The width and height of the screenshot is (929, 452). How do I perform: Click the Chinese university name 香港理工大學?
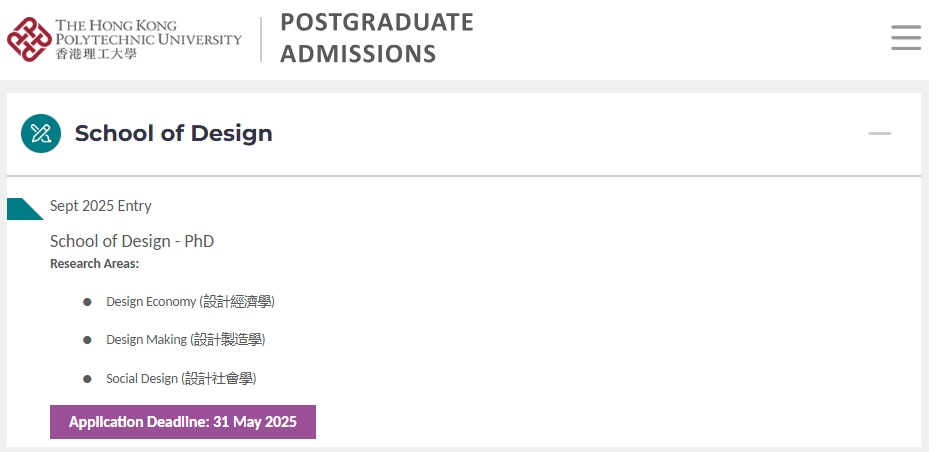95,54
